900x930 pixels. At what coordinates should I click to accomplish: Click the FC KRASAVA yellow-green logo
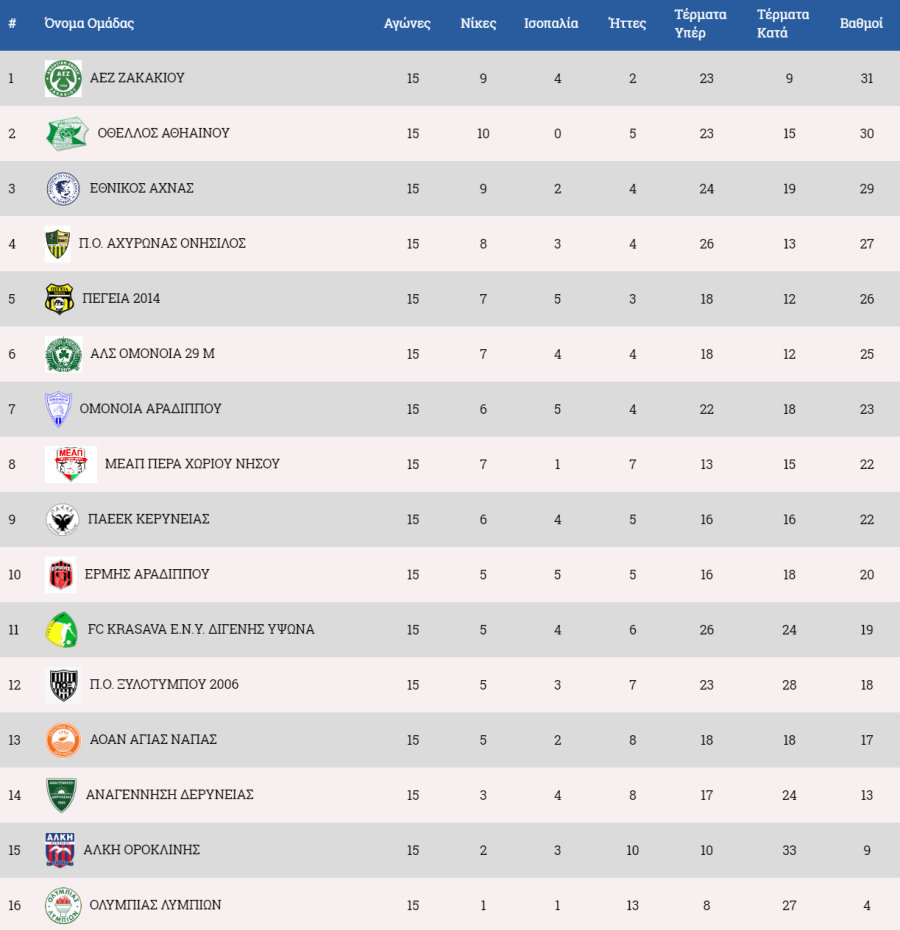(62, 630)
